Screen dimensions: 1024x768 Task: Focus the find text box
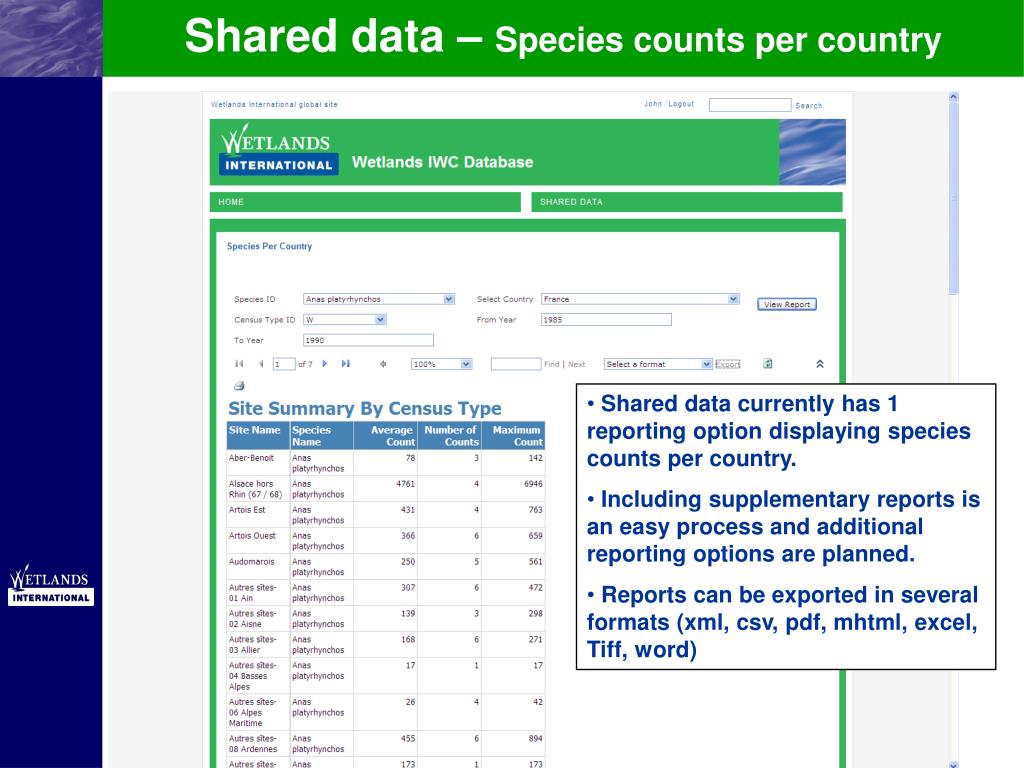coord(516,364)
